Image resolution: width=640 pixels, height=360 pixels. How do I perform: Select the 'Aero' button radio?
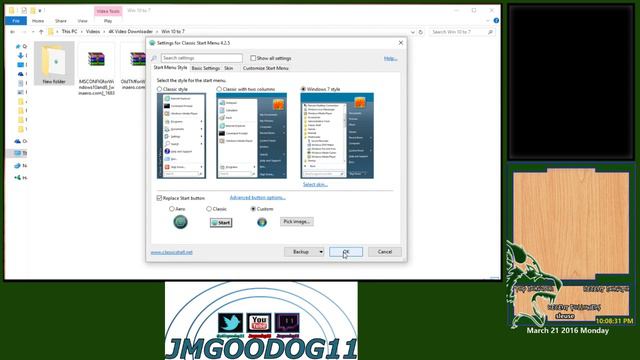[x=172, y=209]
